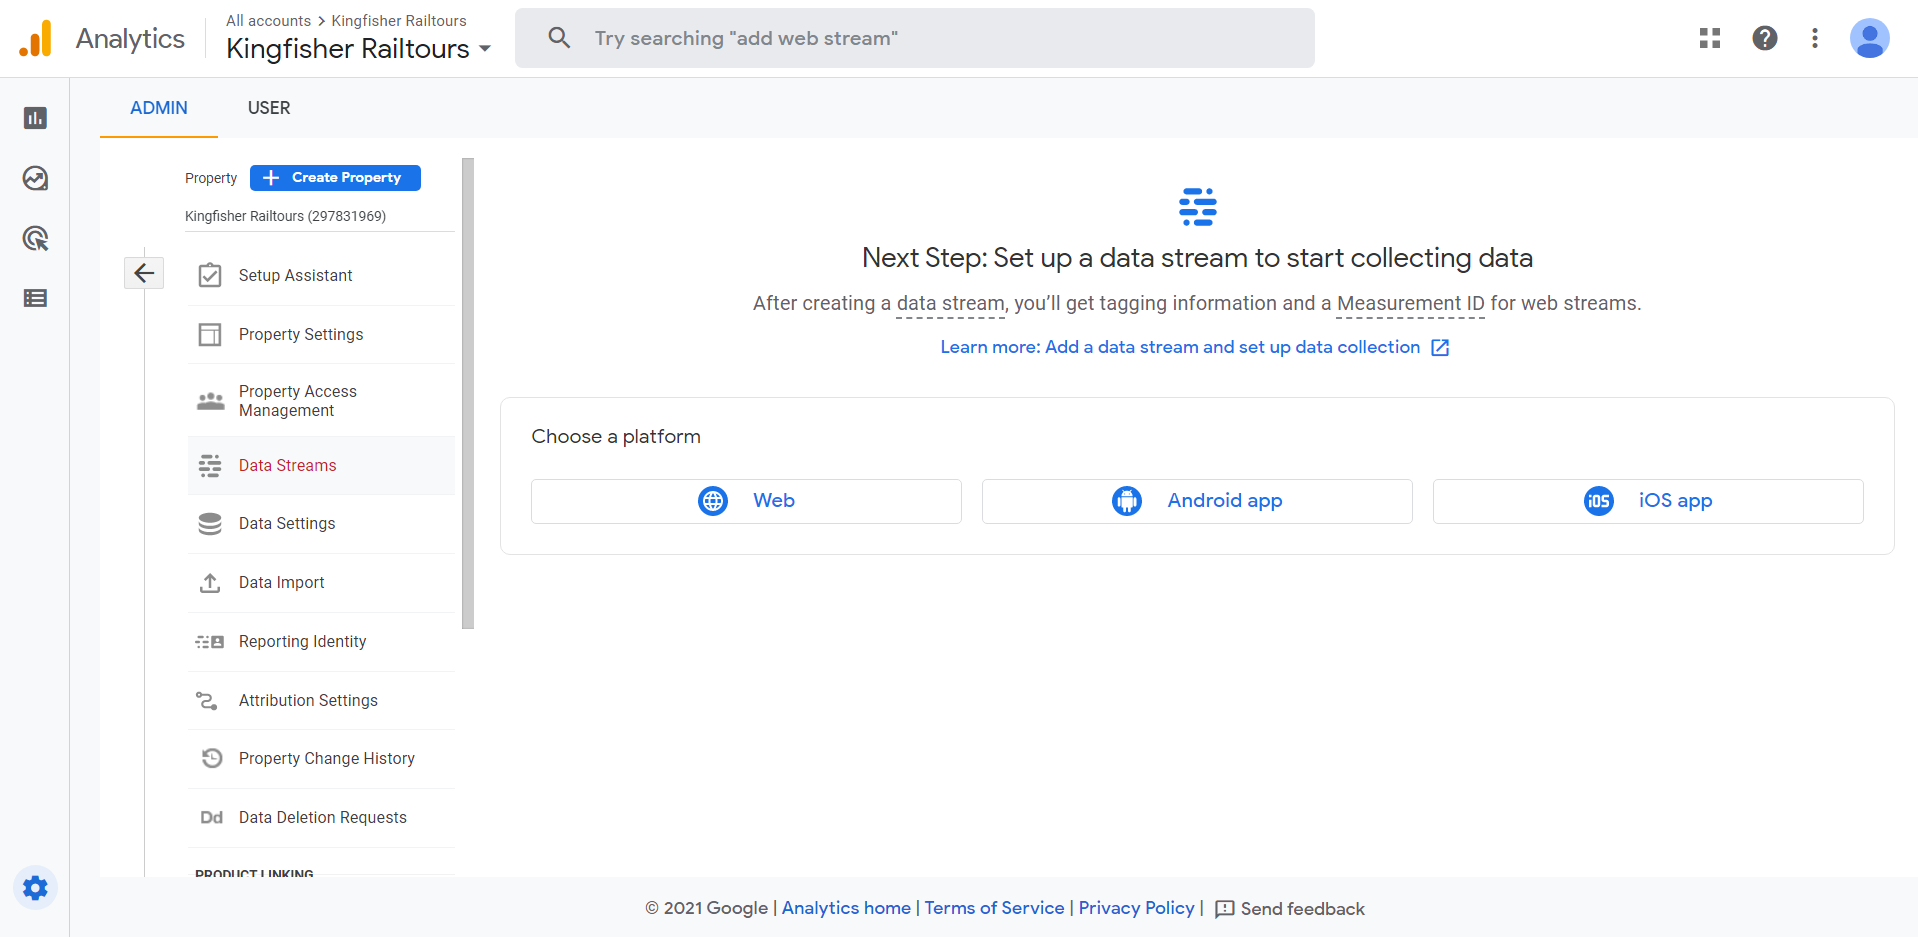The height and width of the screenshot is (937, 1918).
Task: Open Data Settings menu item
Action: coord(321,523)
